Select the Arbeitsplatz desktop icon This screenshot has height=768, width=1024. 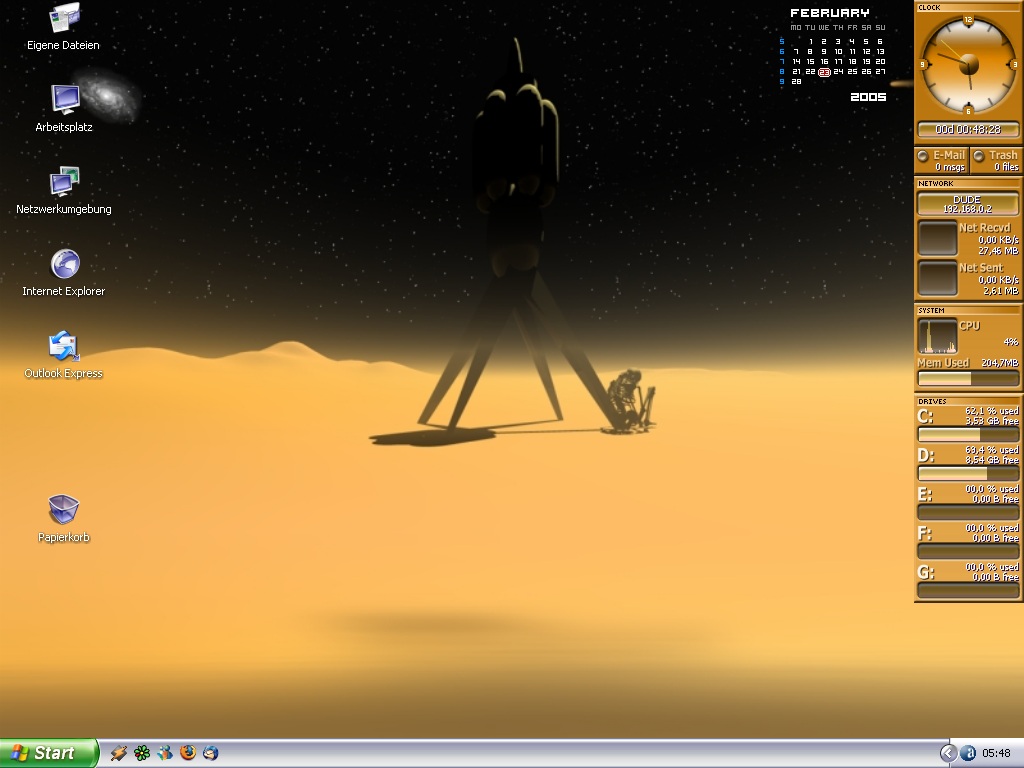coord(64,109)
